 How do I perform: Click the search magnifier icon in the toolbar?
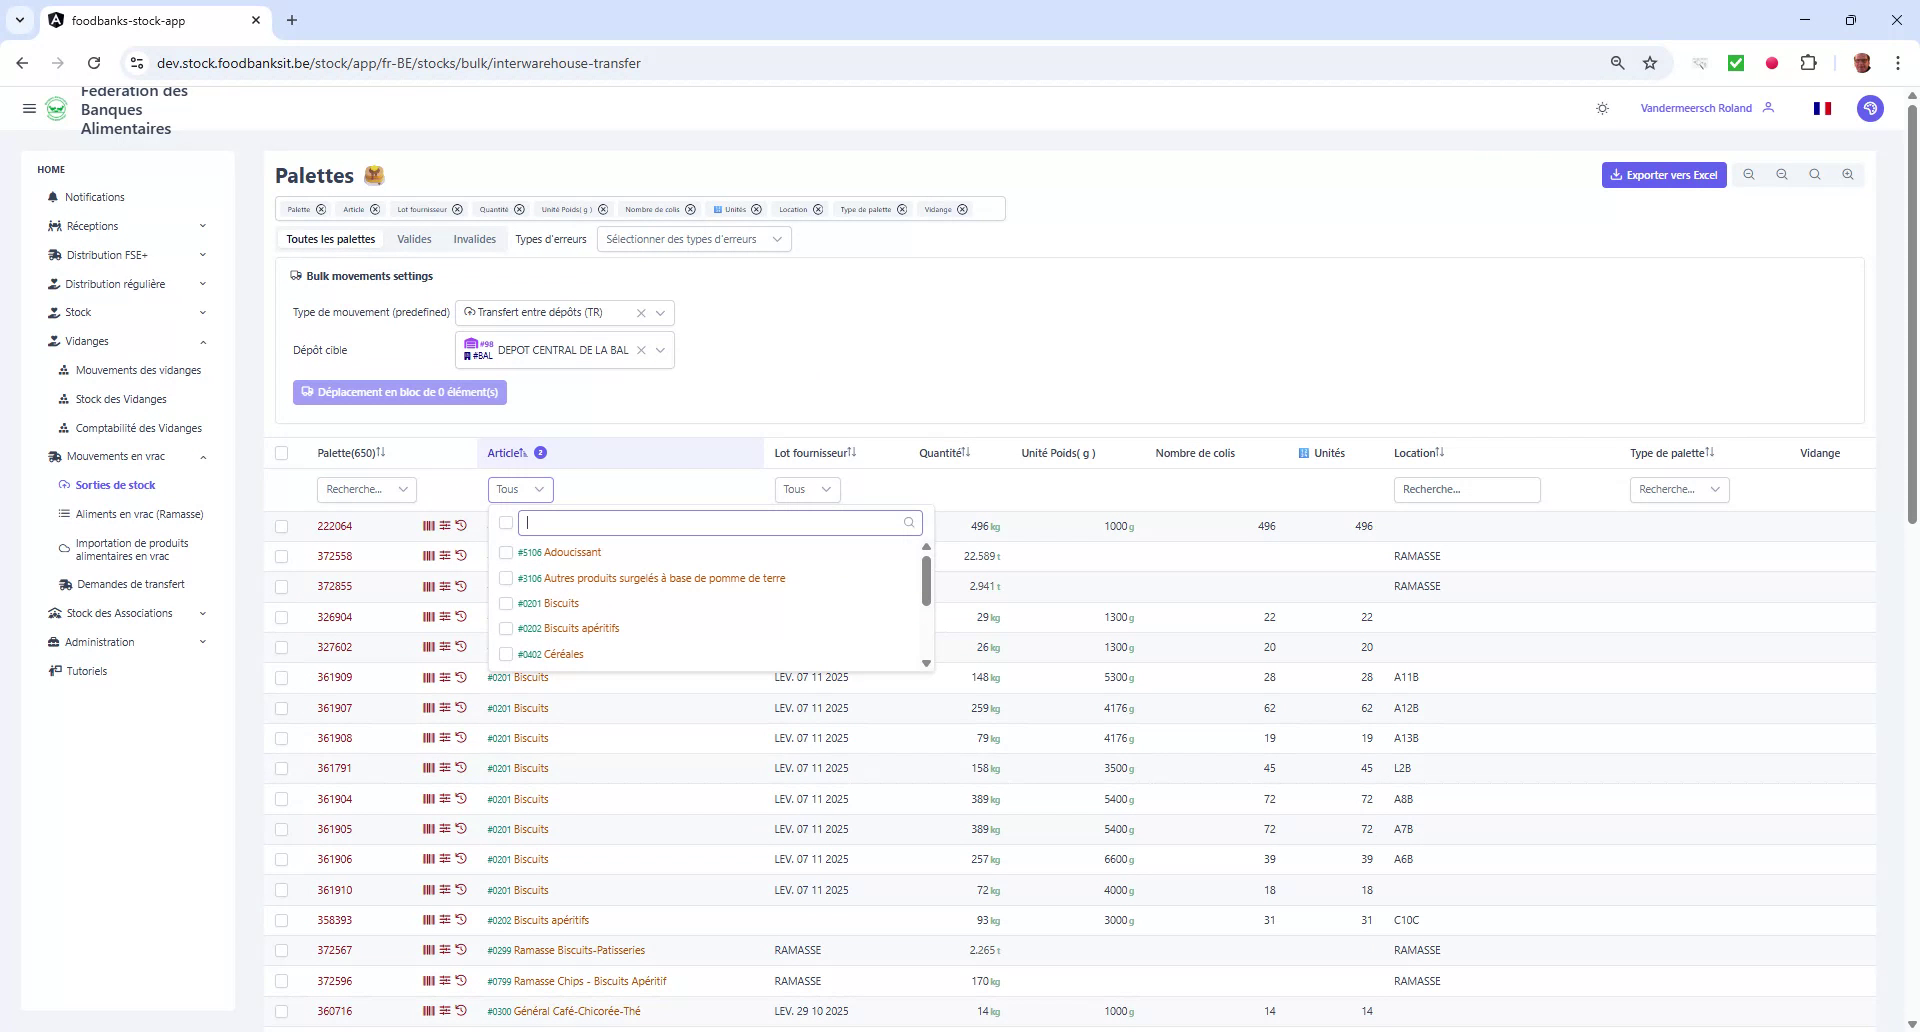click(x=1815, y=175)
